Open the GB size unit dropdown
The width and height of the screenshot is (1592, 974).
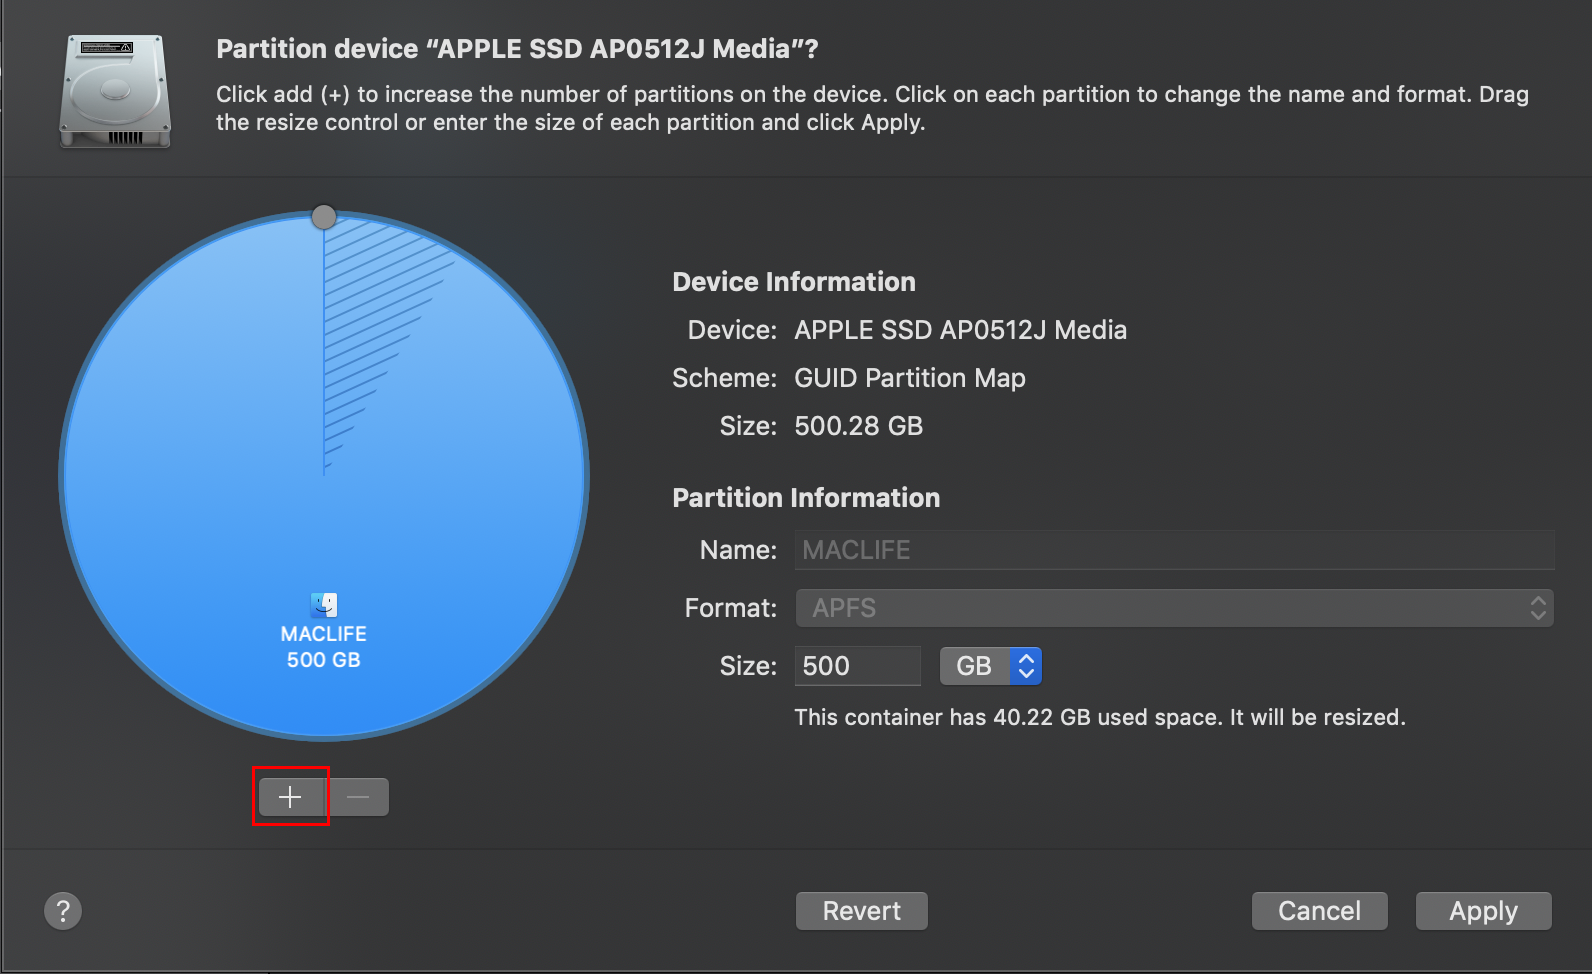tap(990, 666)
